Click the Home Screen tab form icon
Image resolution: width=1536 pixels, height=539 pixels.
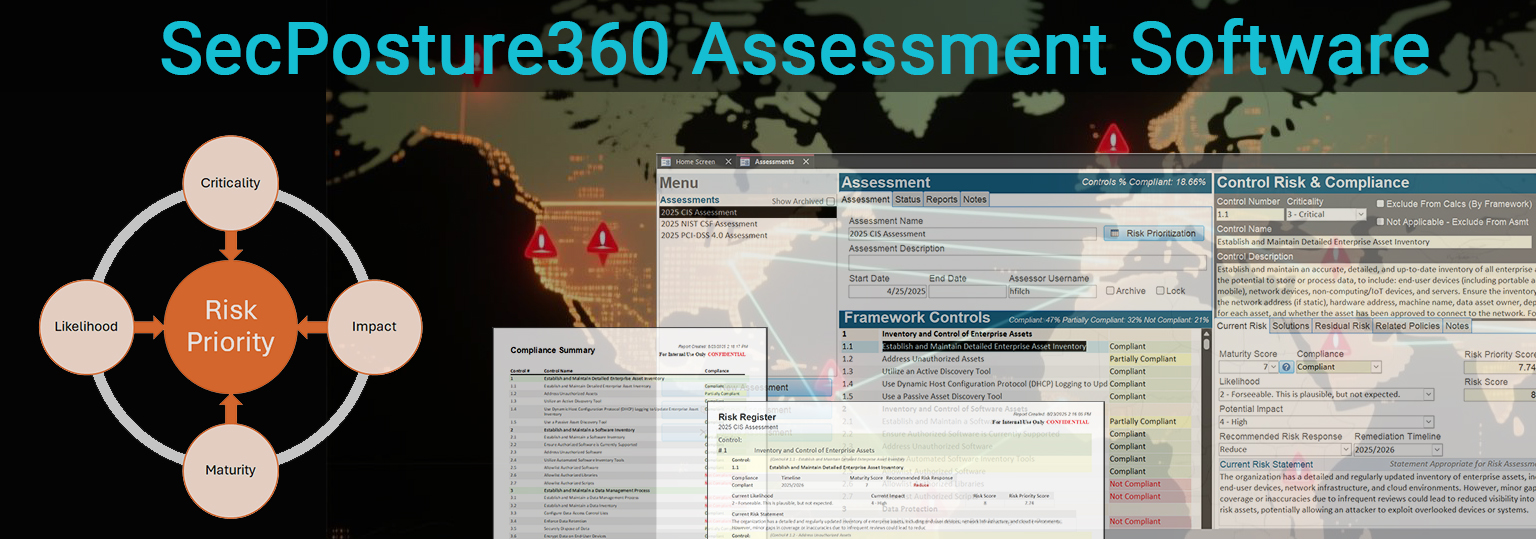pyautogui.click(x=666, y=162)
